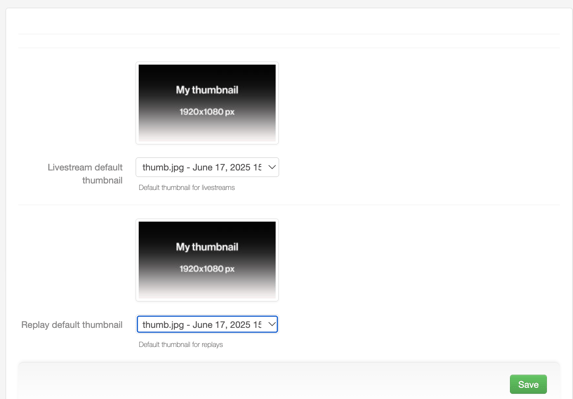Click the "Default thumbnail for replays" hint text
Viewport: 573px width, 399px height.
click(x=181, y=345)
